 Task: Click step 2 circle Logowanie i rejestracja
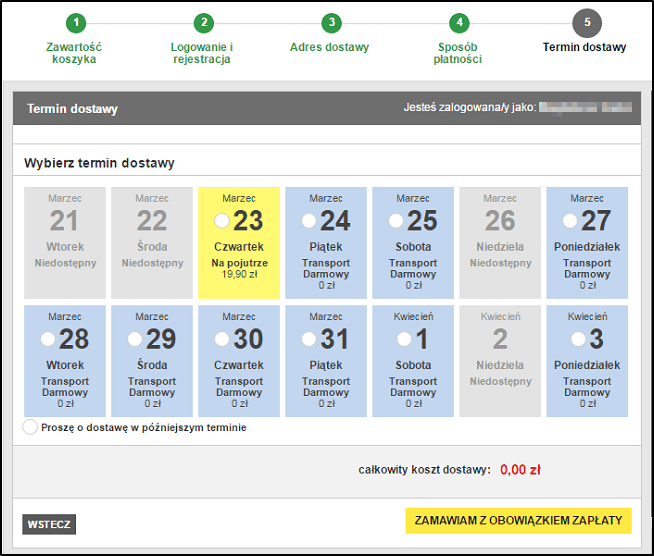click(x=203, y=22)
